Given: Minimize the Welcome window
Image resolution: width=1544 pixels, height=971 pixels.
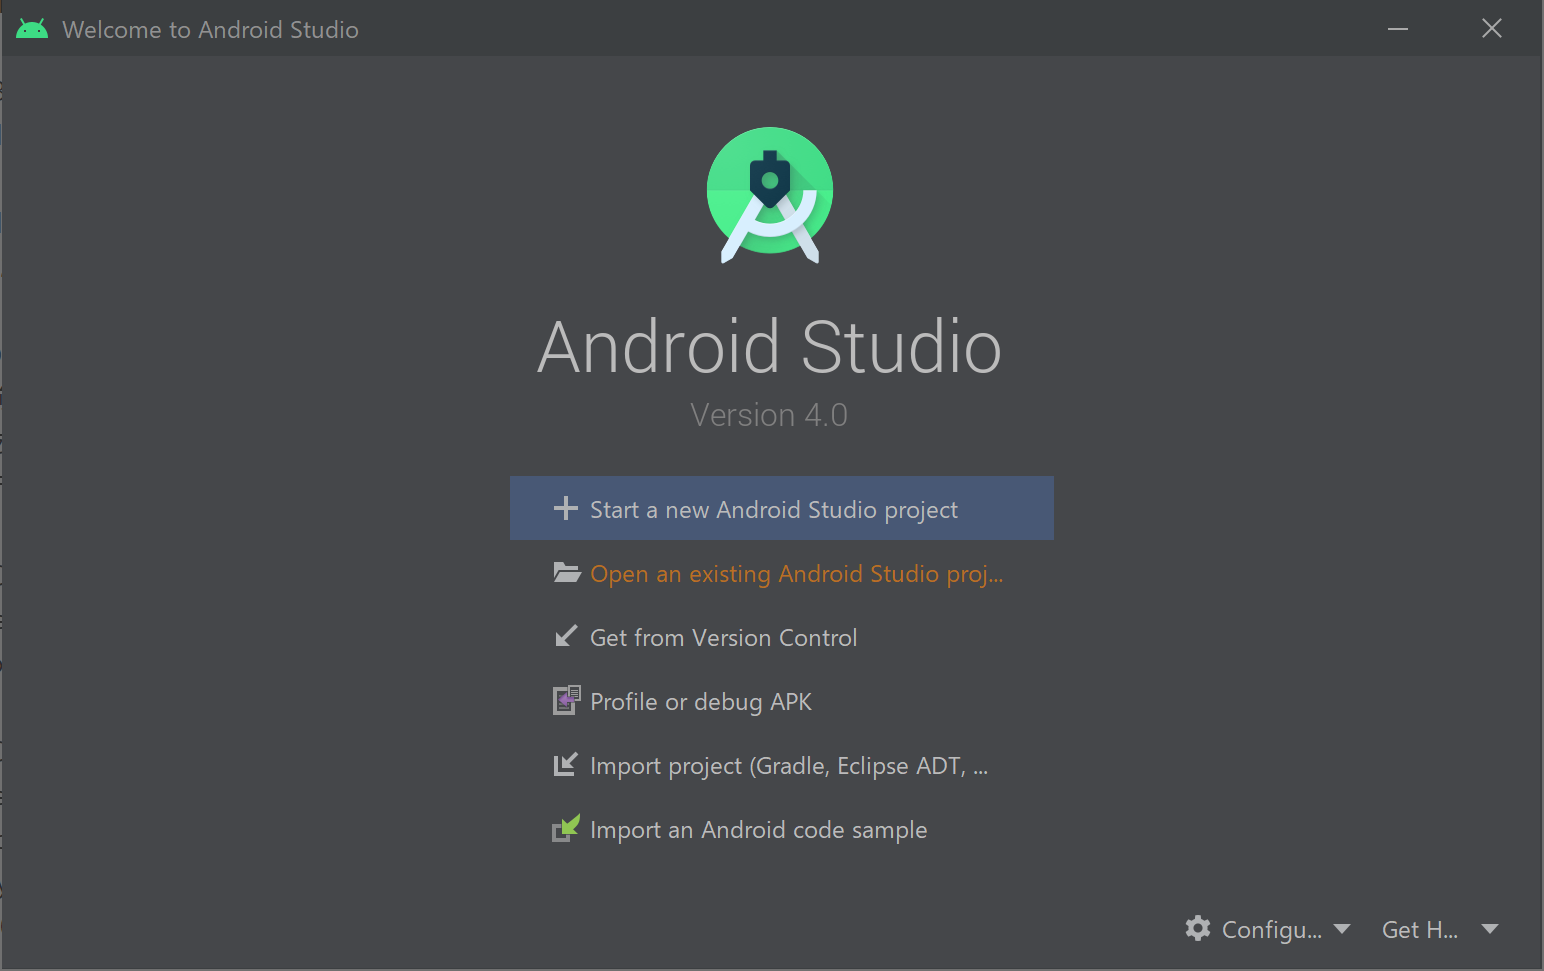Looking at the screenshot, I should 1398,29.
